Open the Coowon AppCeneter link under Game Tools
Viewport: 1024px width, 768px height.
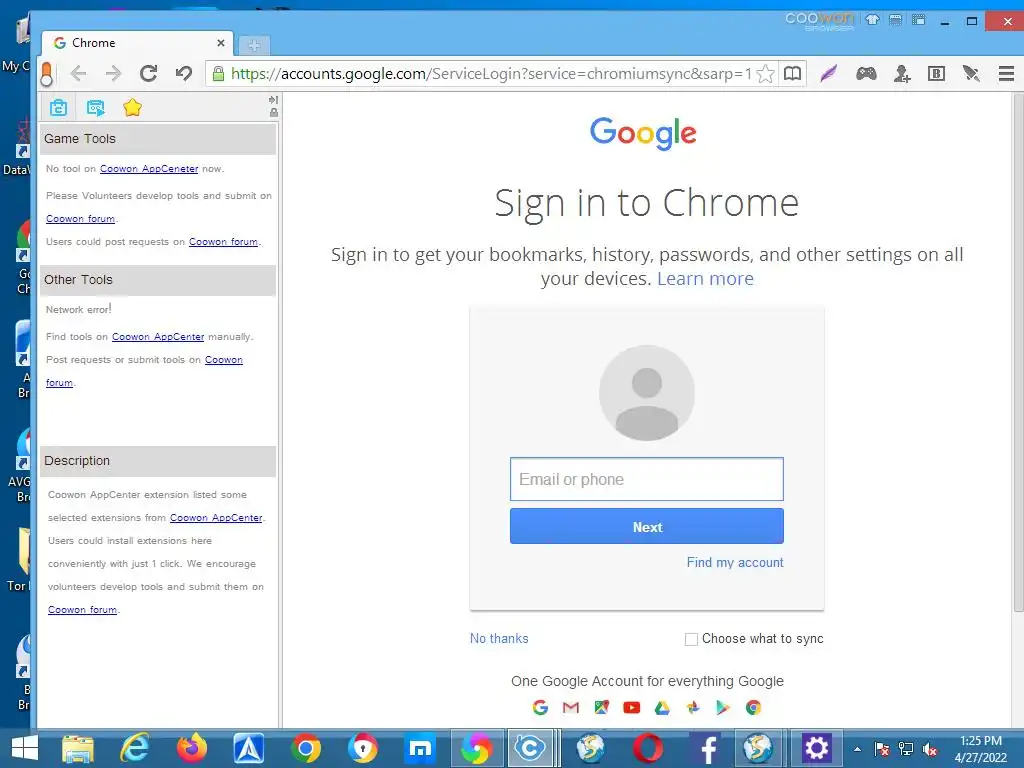pos(149,168)
